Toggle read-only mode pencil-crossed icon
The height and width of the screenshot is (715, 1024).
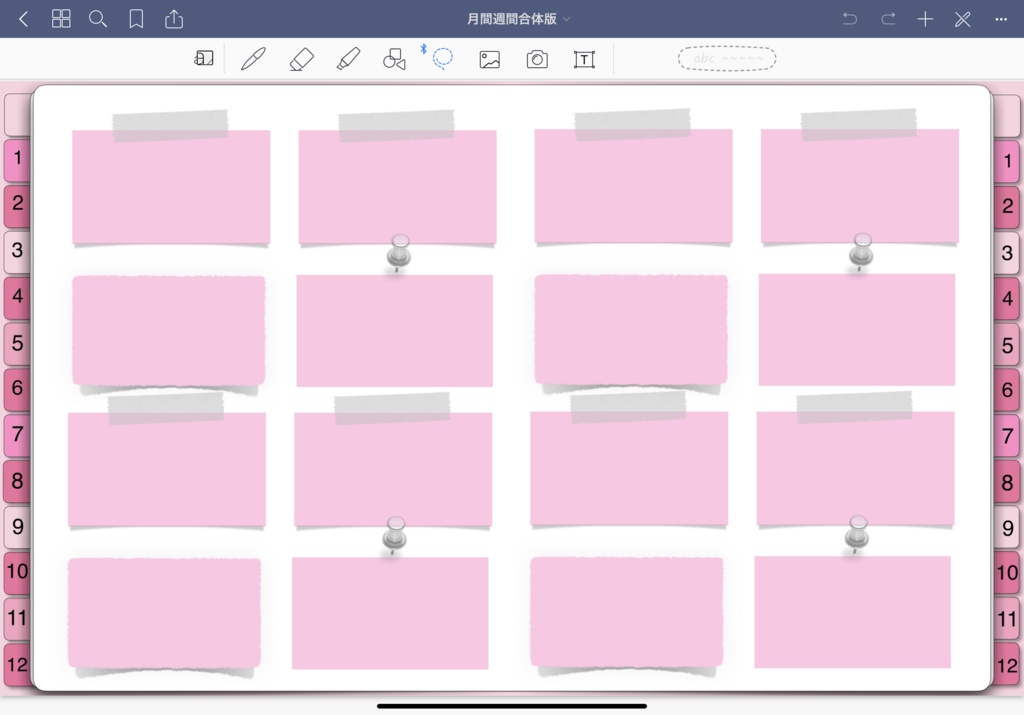(963, 19)
